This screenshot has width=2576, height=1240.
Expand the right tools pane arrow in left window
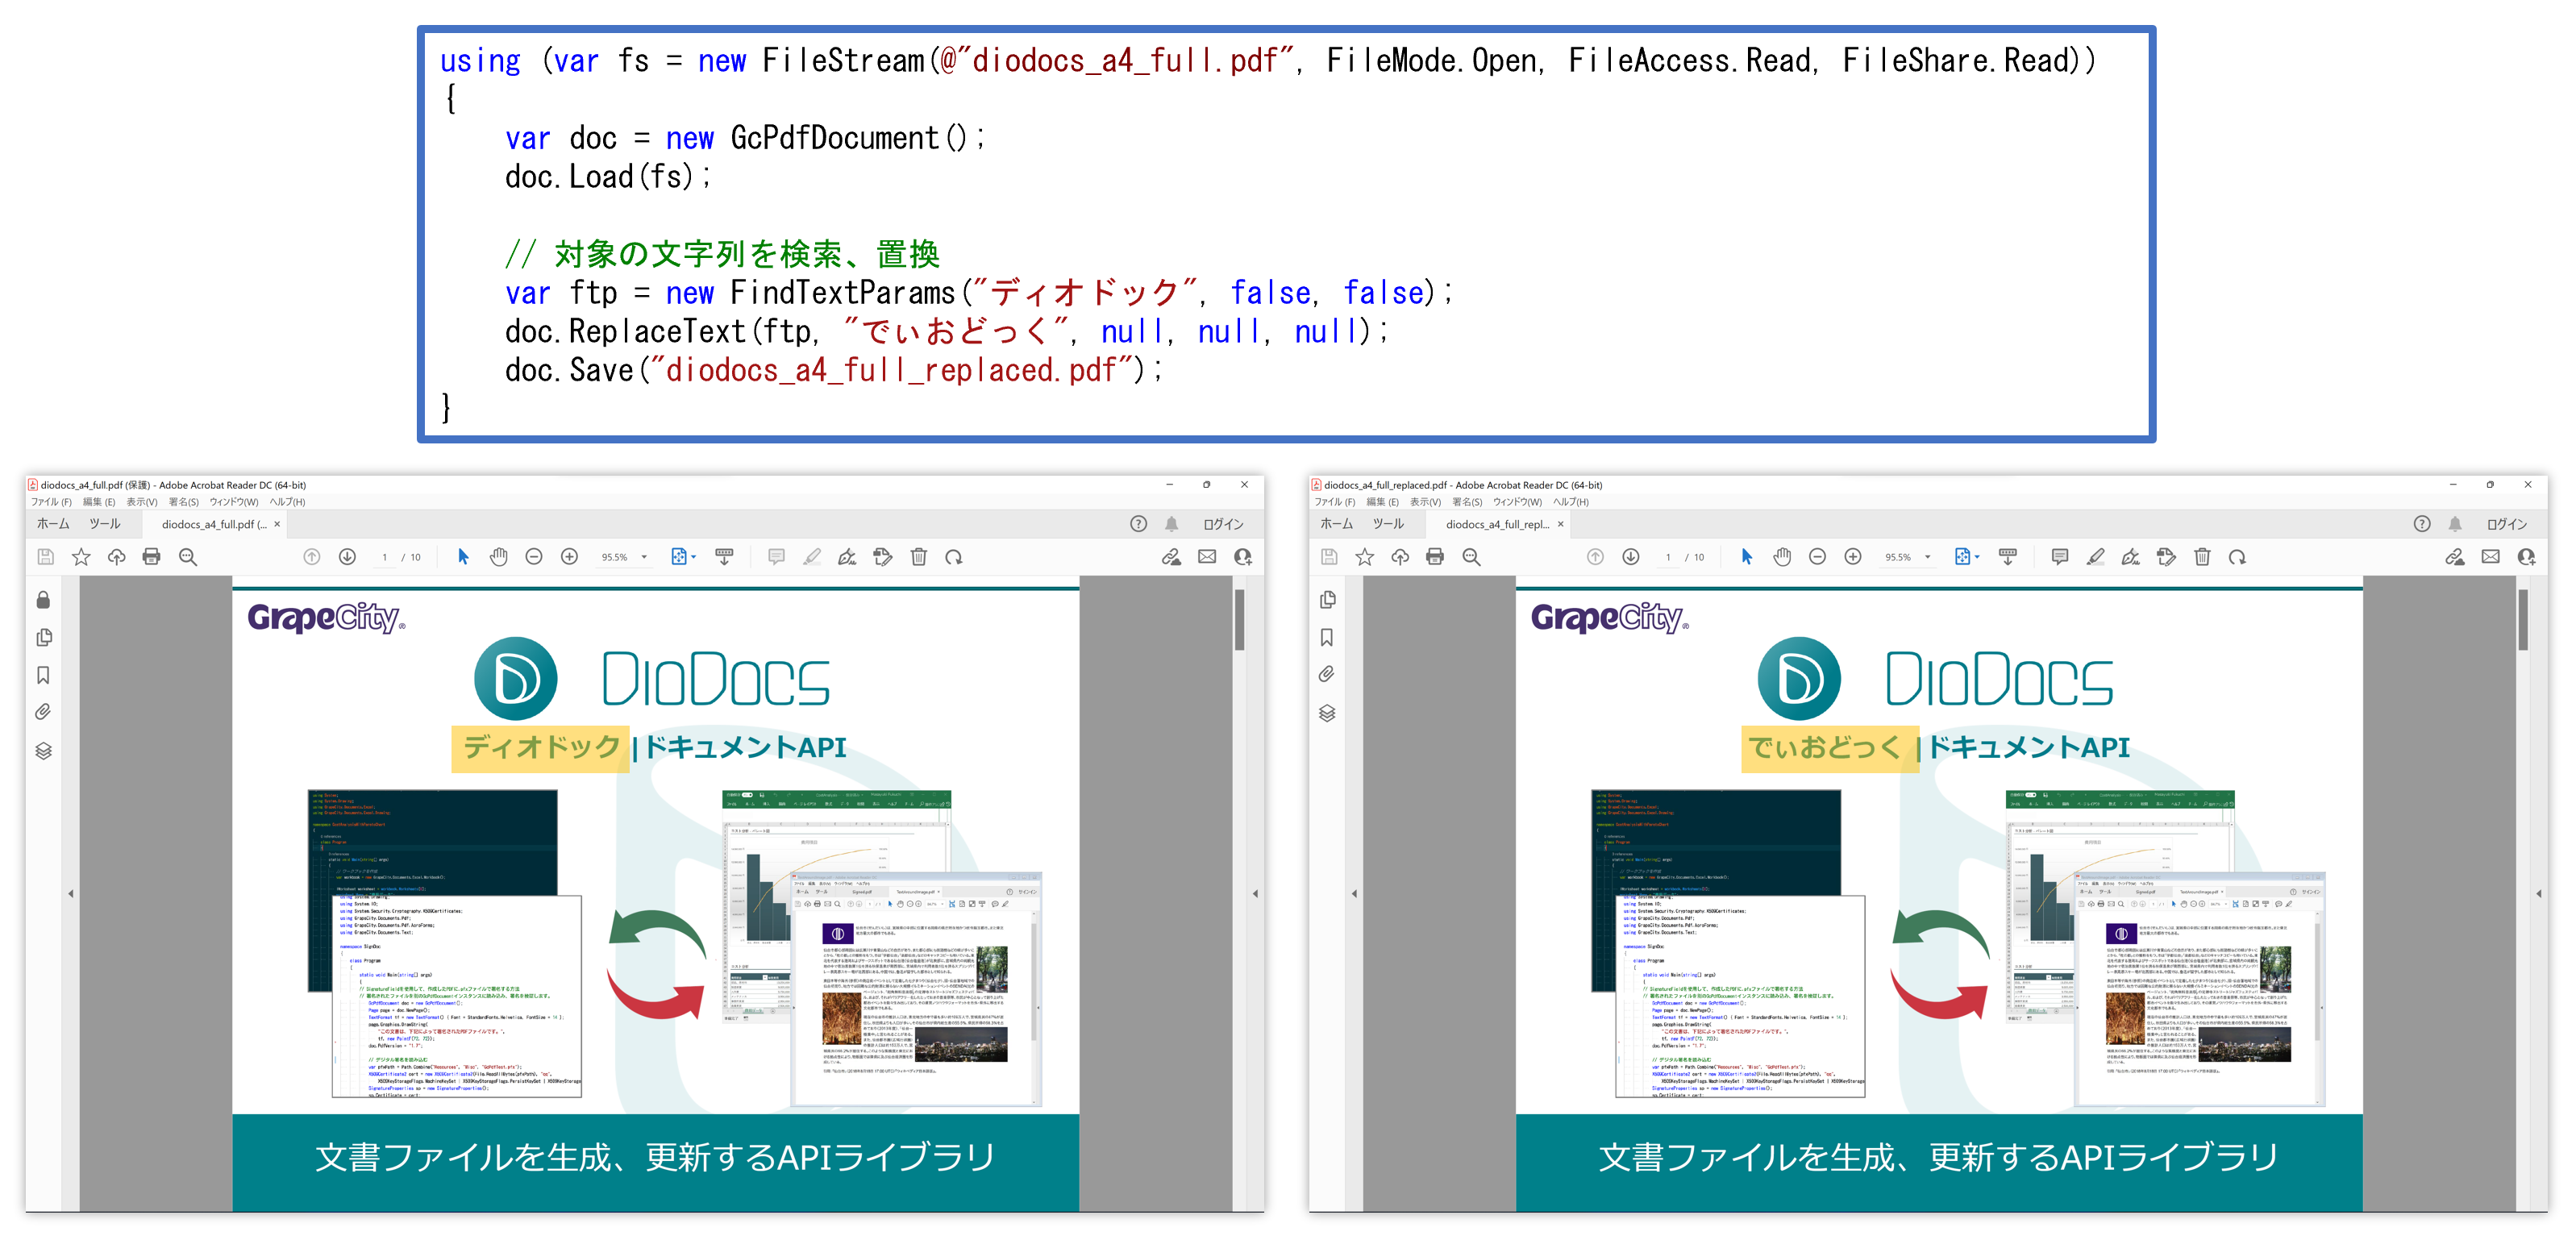pos(1255,893)
